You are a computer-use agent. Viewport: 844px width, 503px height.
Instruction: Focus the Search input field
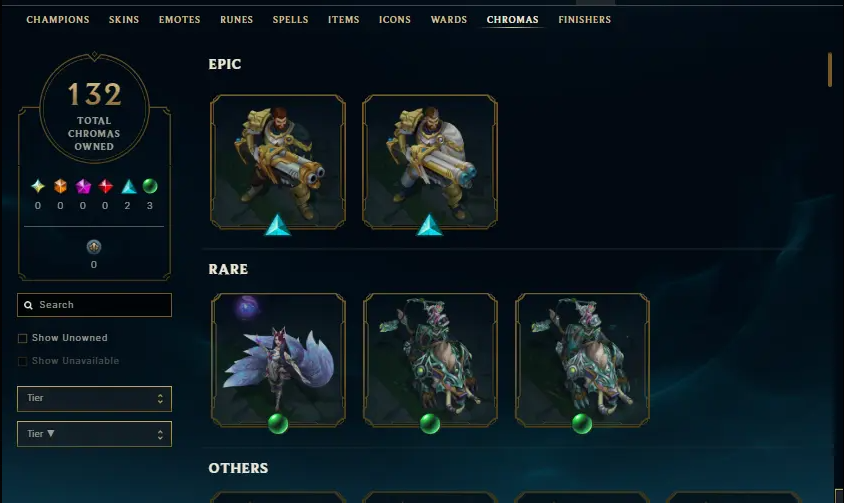[x=94, y=305]
